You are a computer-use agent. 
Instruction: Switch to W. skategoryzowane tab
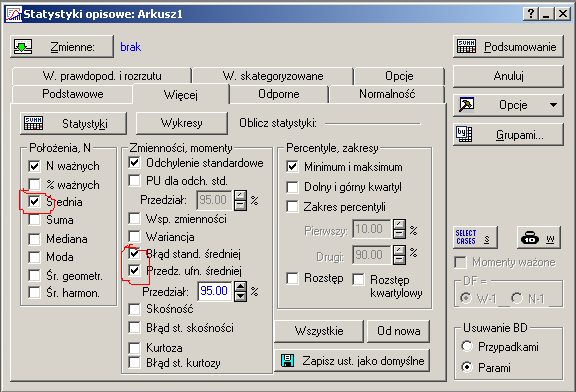pyautogui.click(x=273, y=76)
